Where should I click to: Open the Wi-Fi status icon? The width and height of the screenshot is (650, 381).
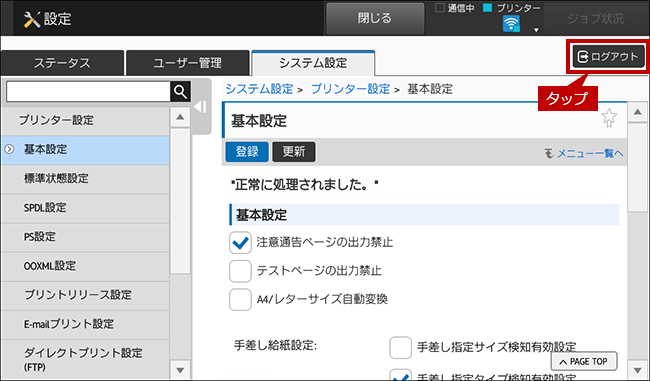coord(511,24)
